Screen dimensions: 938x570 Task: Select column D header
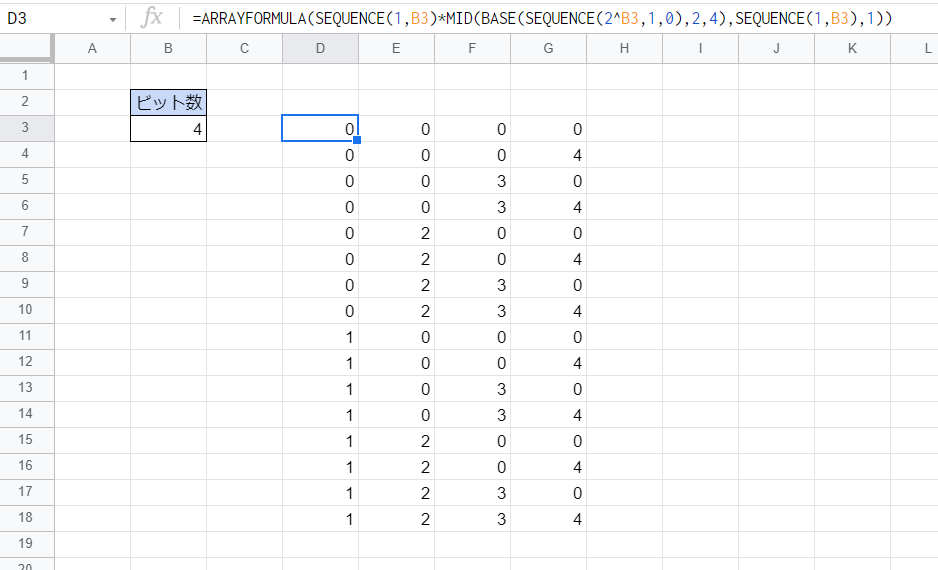tap(320, 48)
